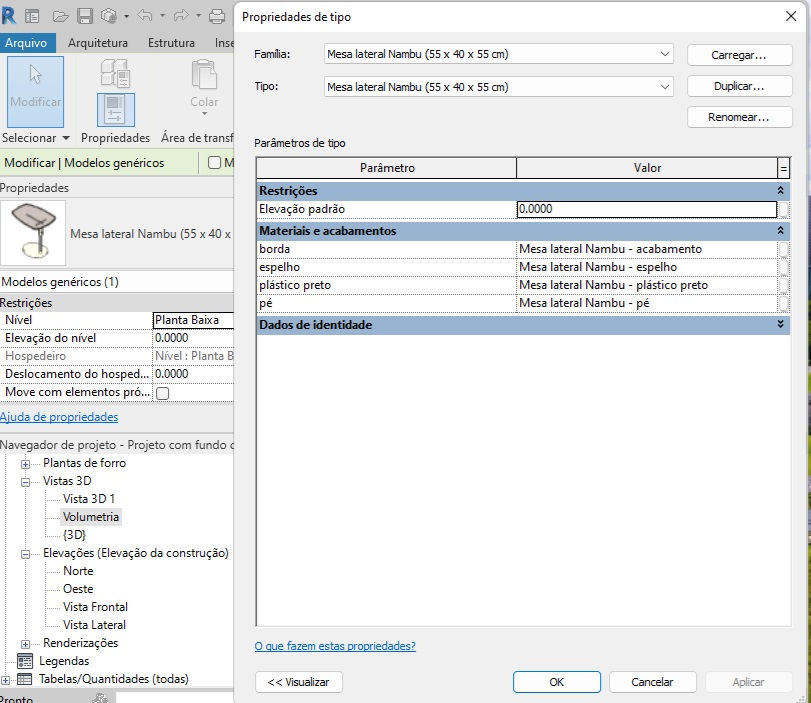Expand the Dados de identidade section
This screenshot has width=811, height=703.
point(780,324)
